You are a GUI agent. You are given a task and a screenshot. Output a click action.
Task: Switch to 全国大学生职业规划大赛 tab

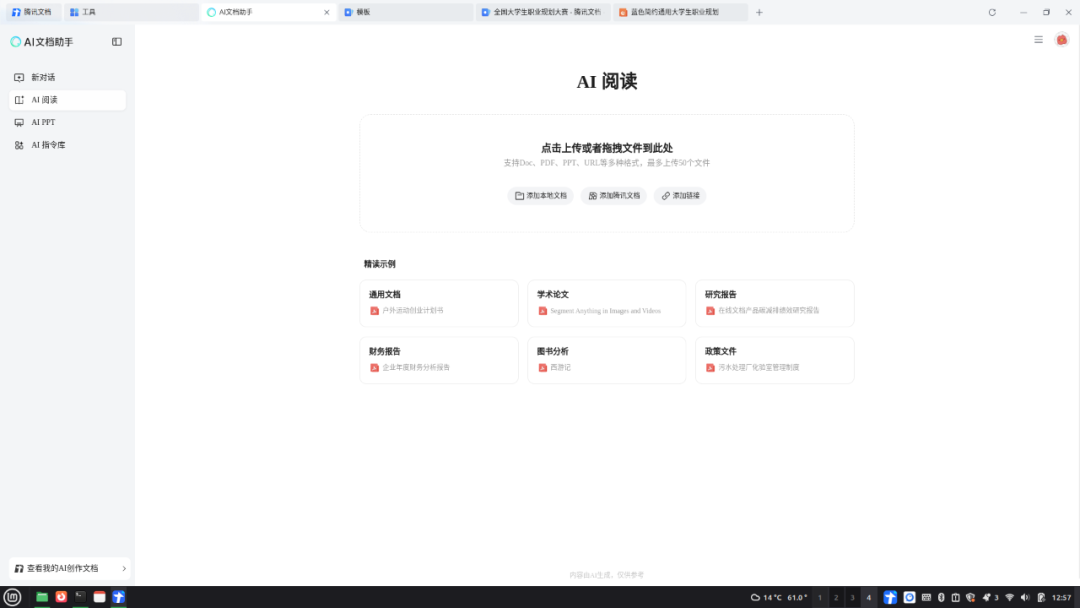pyautogui.click(x=543, y=12)
